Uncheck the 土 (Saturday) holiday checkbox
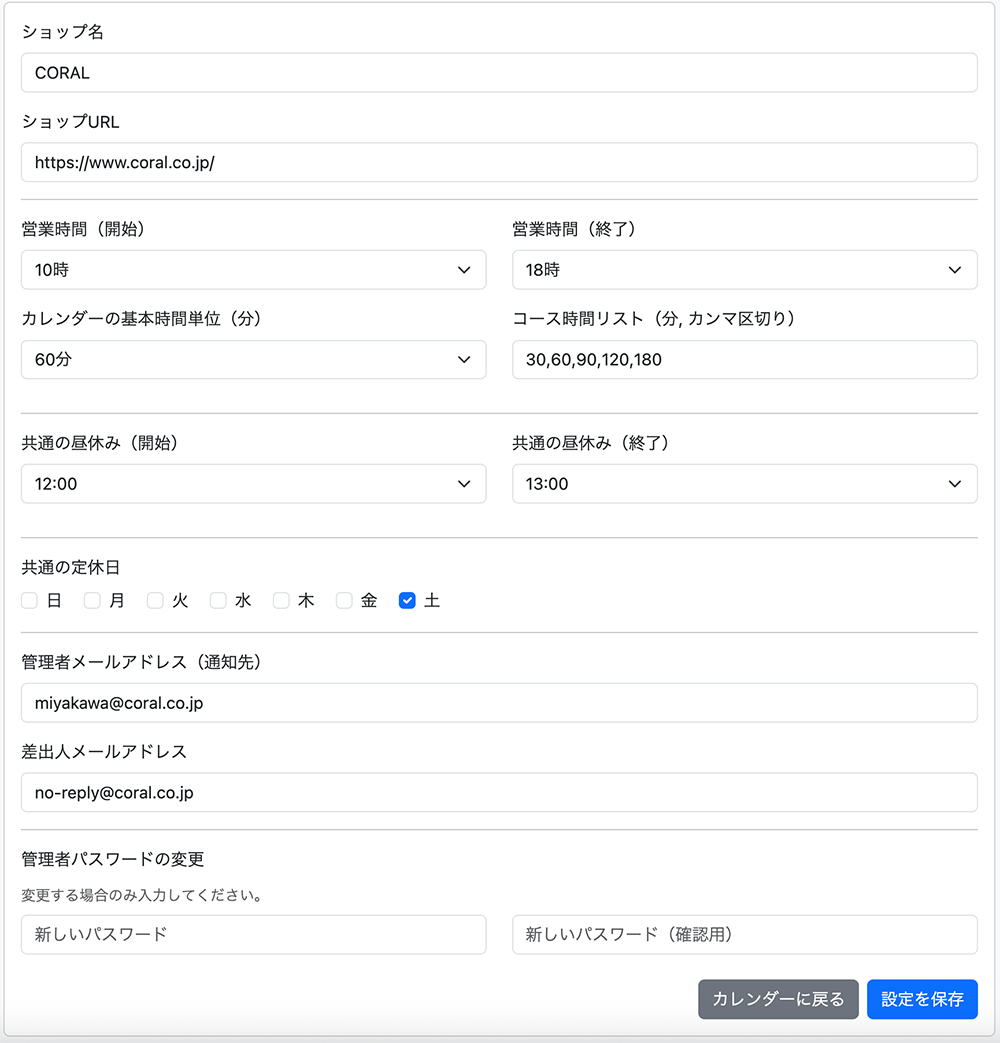Image resolution: width=1000 pixels, height=1043 pixels. [x=407, y=601]
